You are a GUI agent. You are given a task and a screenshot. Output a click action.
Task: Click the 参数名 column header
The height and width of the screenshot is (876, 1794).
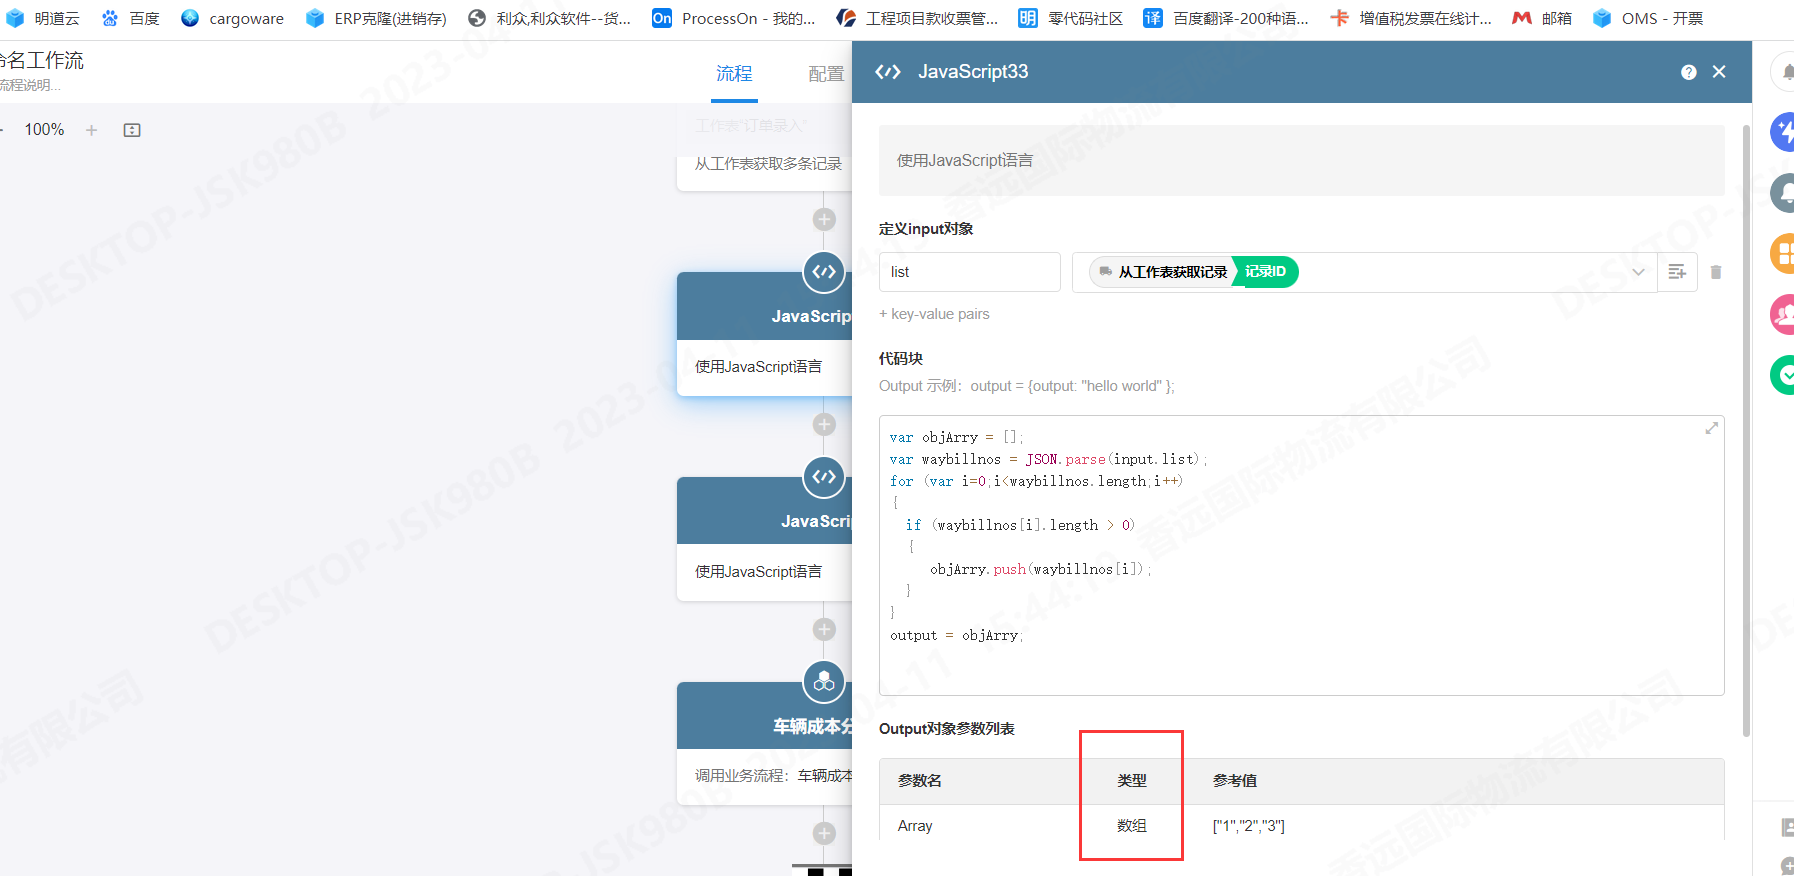[x=920, y=781]
